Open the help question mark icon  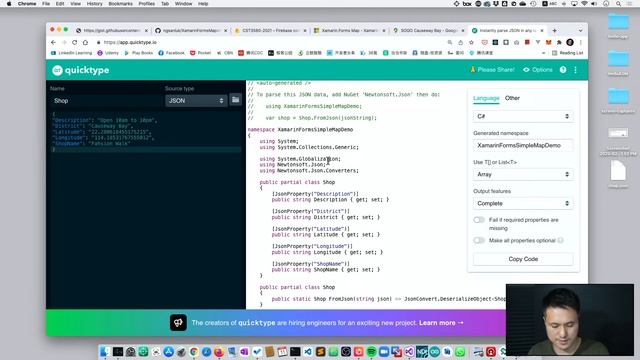[x=563, y=70]
